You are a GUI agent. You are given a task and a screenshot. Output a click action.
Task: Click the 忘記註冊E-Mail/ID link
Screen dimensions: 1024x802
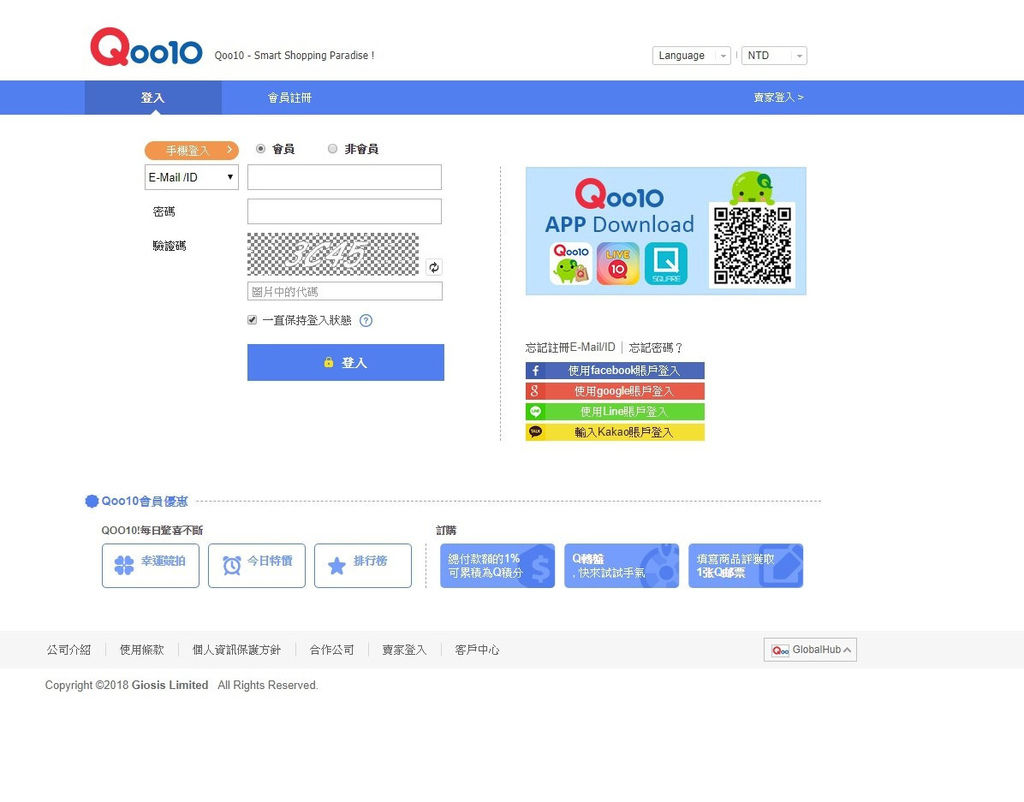click(570, 347)
